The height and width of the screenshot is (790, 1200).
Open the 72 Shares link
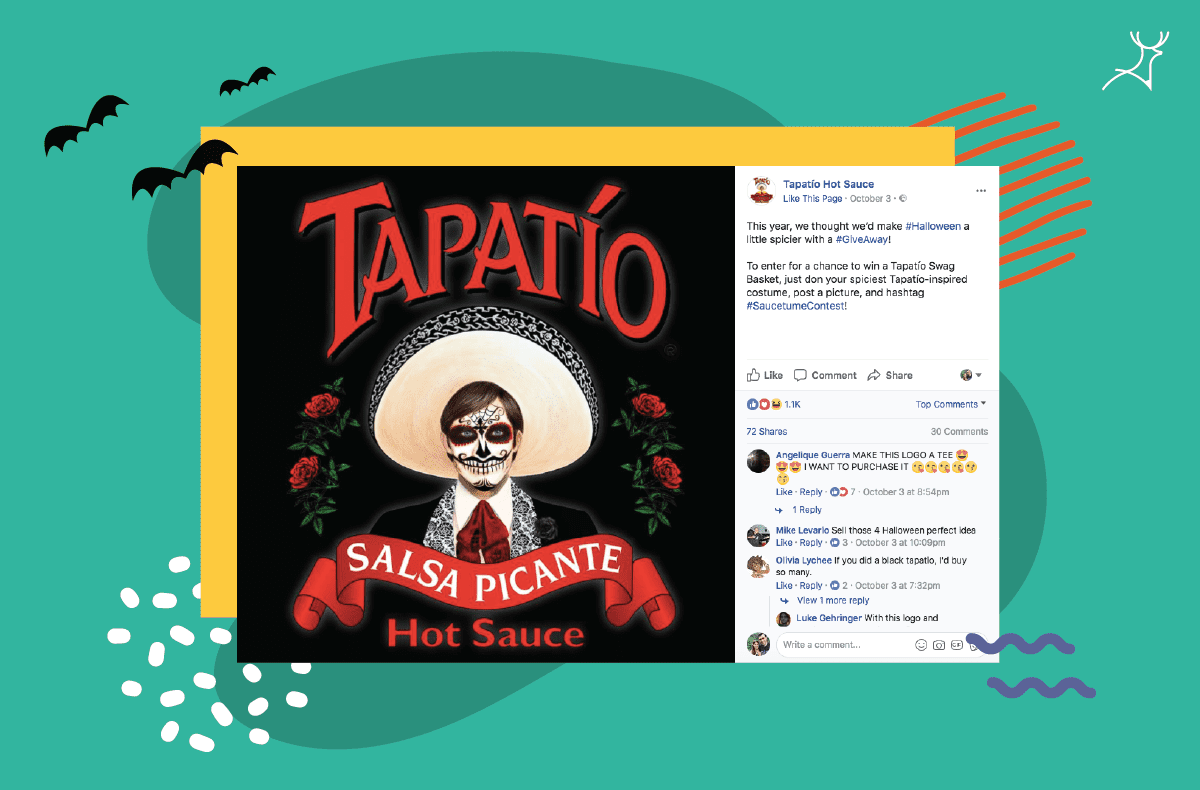[x=767, y=432]
